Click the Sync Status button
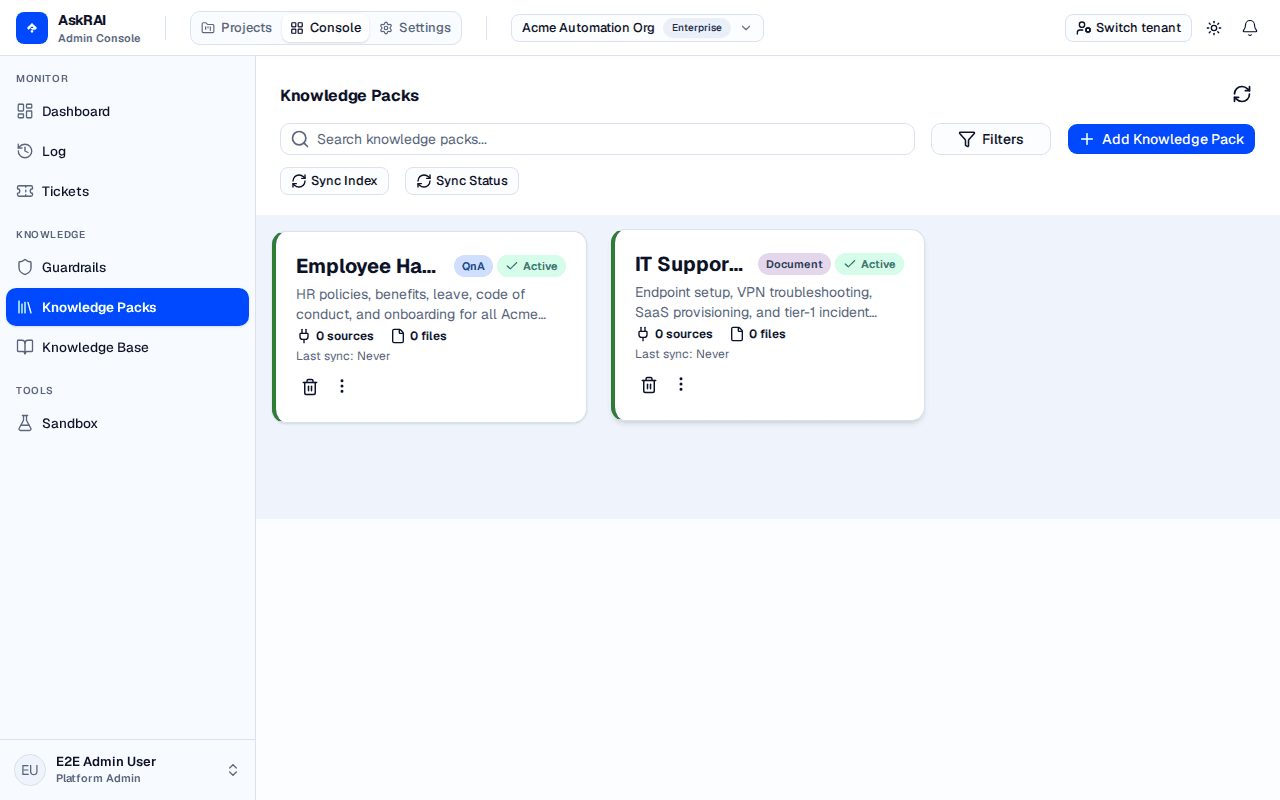The height and width of the screenshot is (800, 1280). pyautogui.click(x=462, y=181)
